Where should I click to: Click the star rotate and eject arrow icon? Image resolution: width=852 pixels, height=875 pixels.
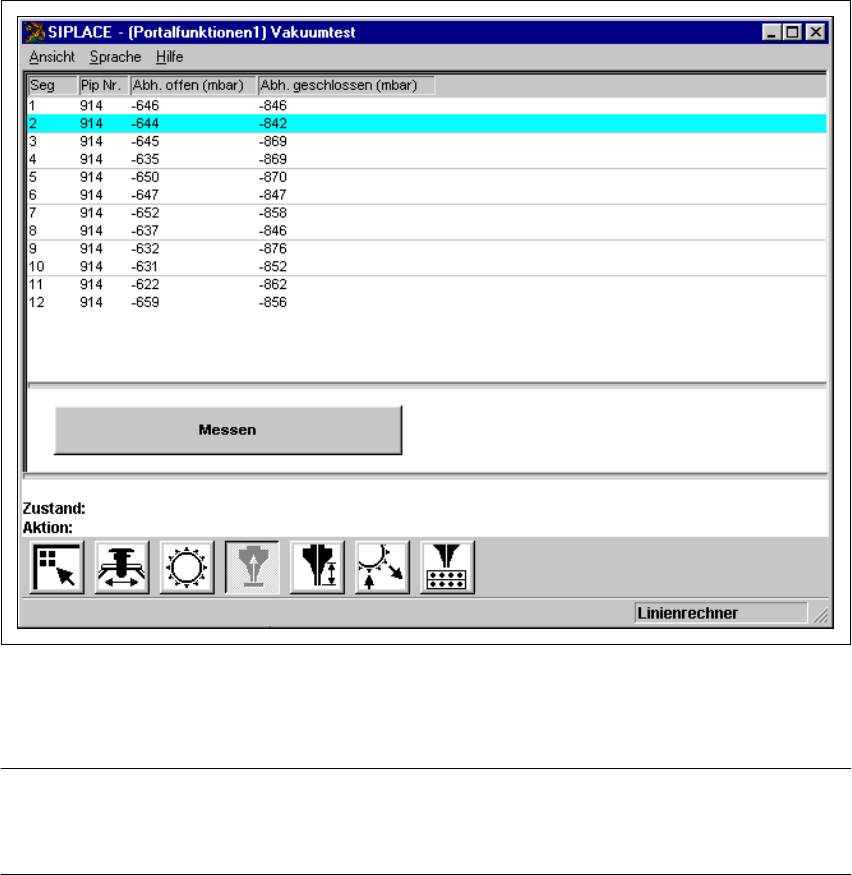coord(382,567)
